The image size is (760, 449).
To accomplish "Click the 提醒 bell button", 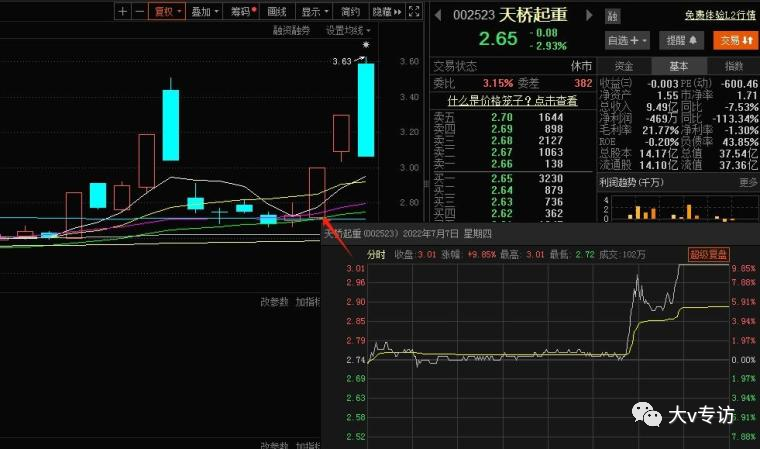I will [681, 41].
